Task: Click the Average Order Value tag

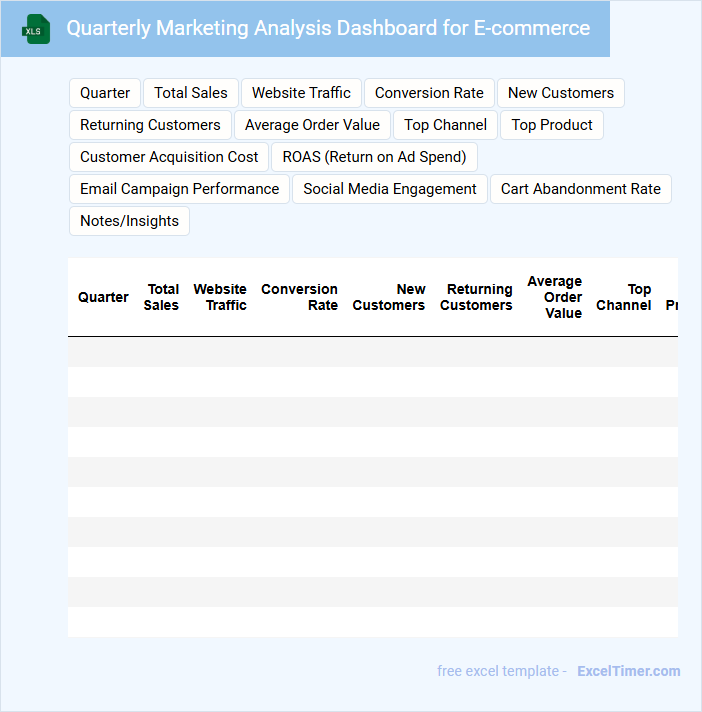Action: (x=312, y=125)
